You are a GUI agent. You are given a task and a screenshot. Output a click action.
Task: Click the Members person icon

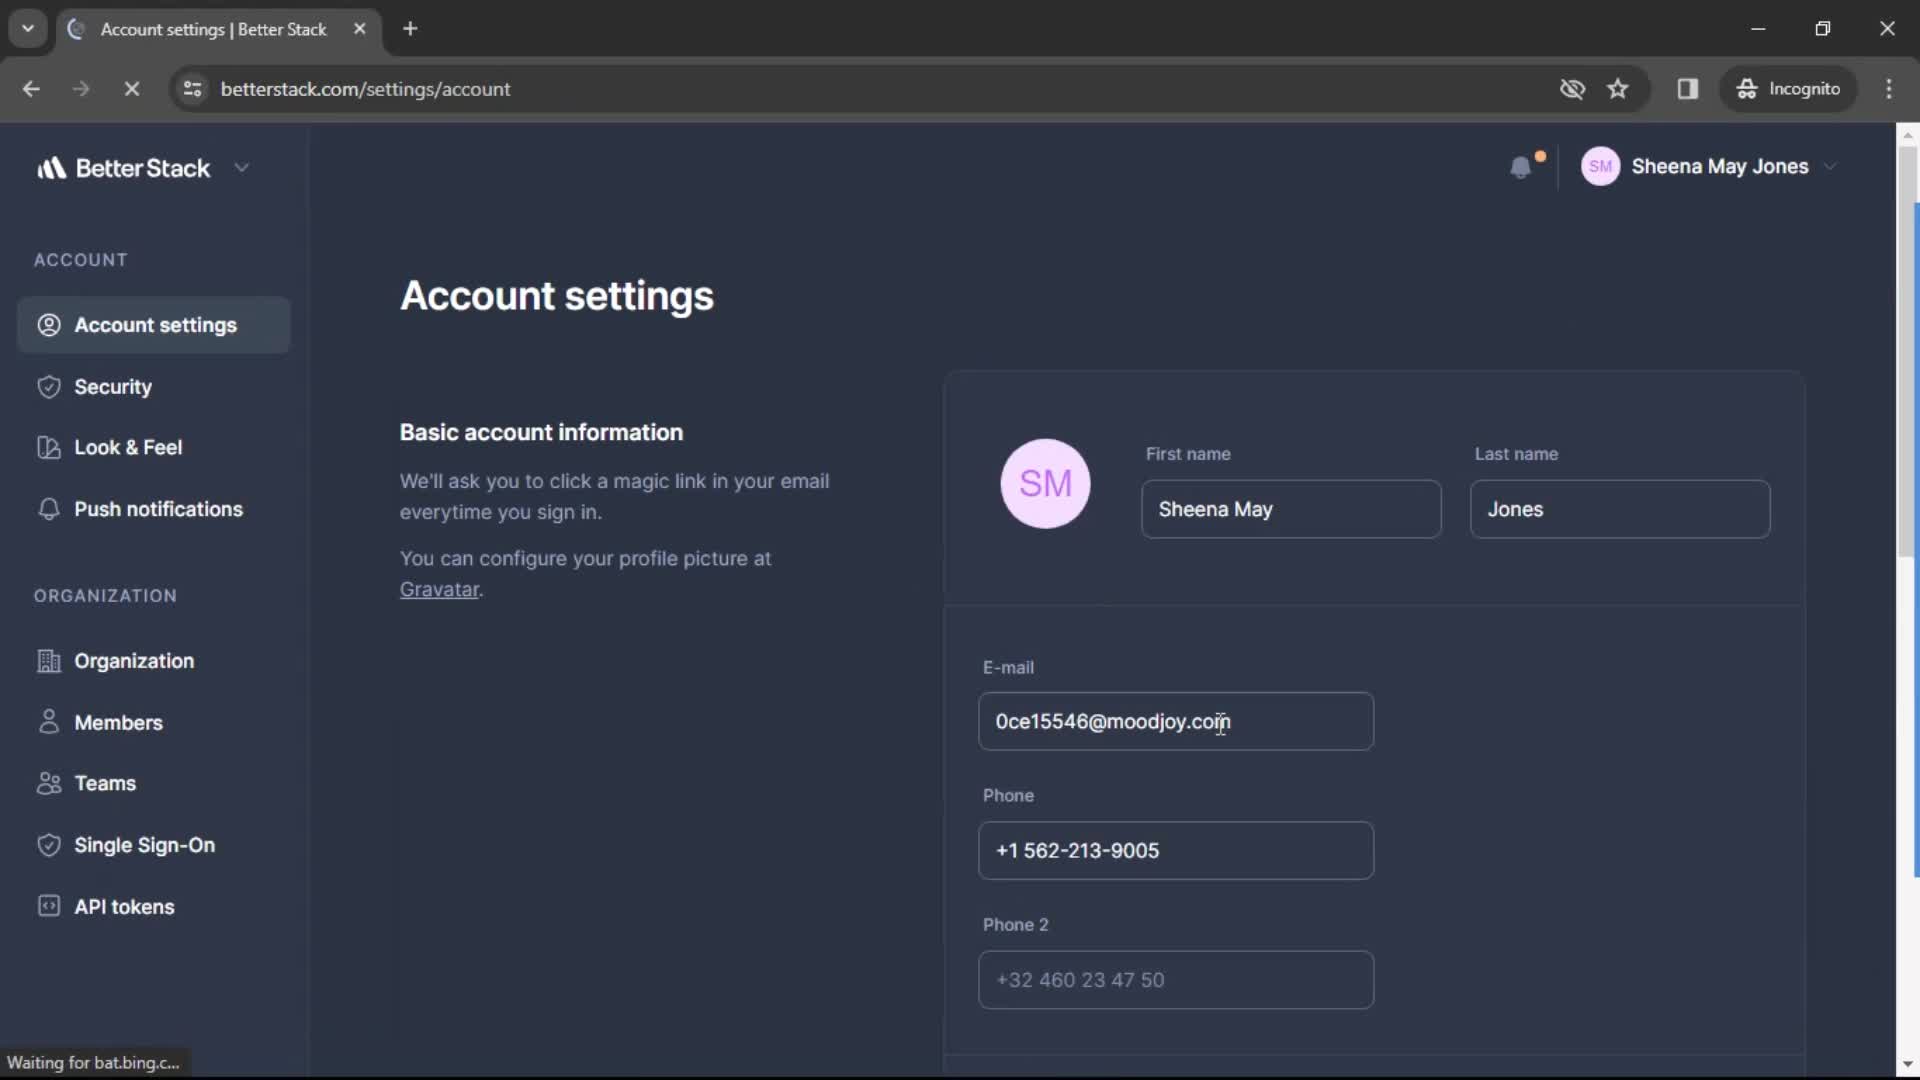click(49, 722)
